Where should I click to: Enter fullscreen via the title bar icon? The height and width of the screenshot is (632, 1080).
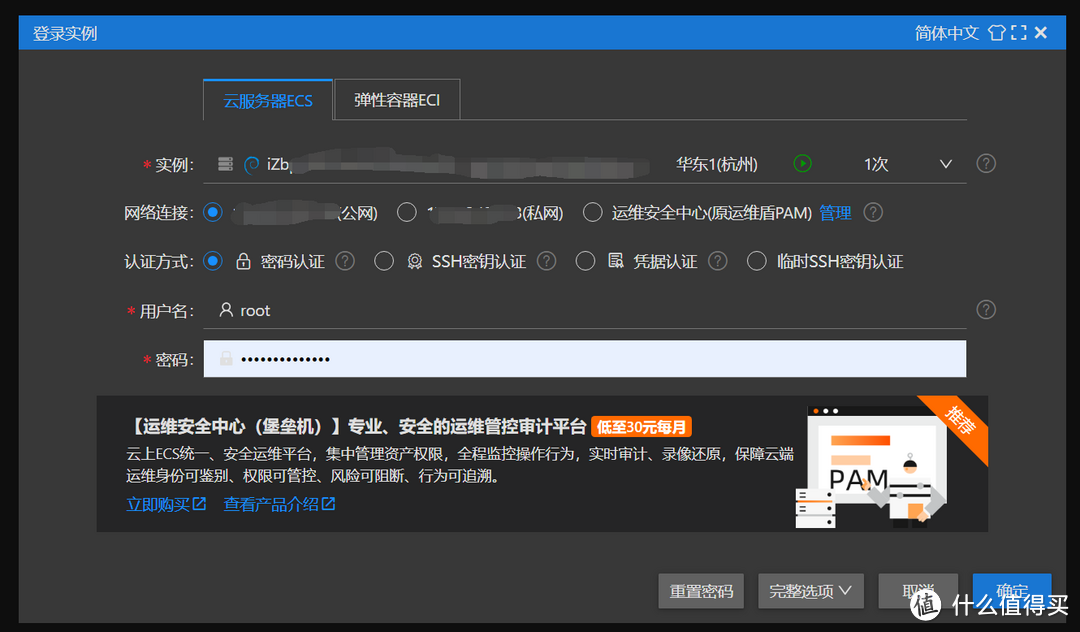[1018, 31]
